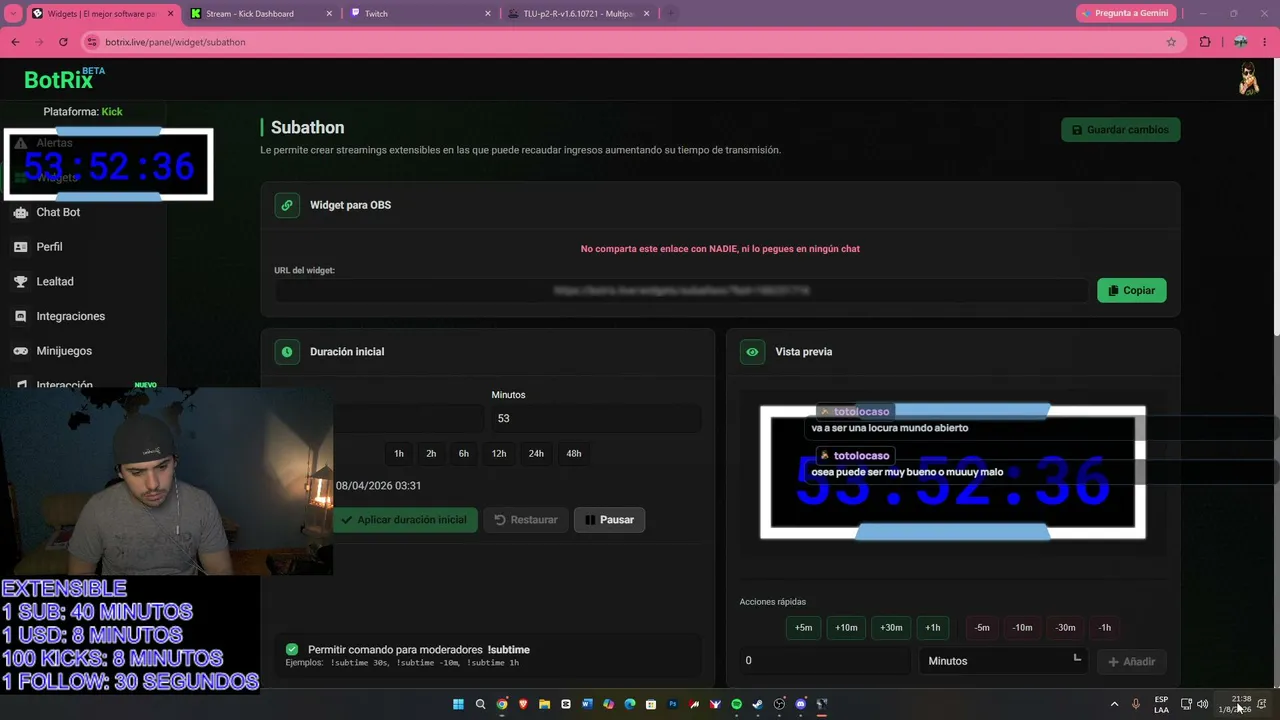Add 30 minutes with the +30m button
This screenshot has height=720, width=1280.
[x=891, y=628]
